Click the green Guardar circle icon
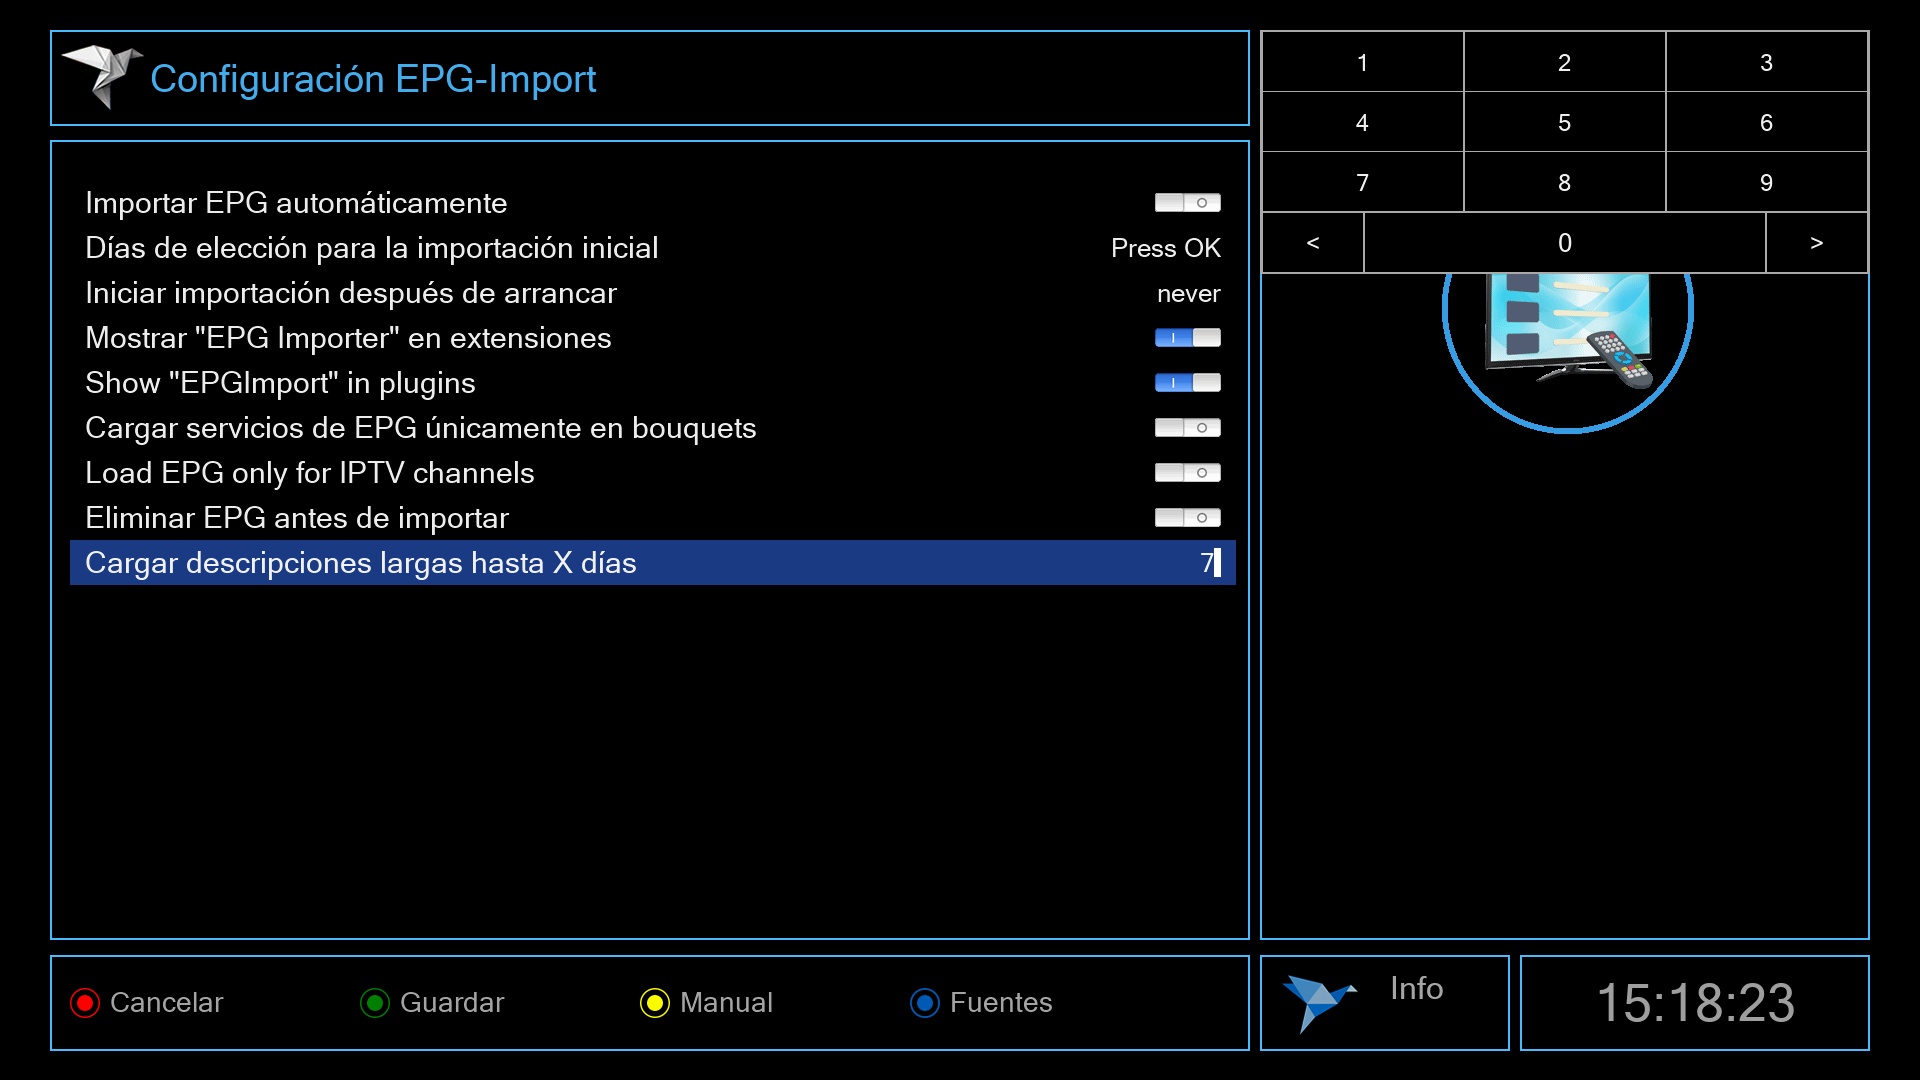This screenshot has width=1920, height=1080. click(x=375, y=1003)
